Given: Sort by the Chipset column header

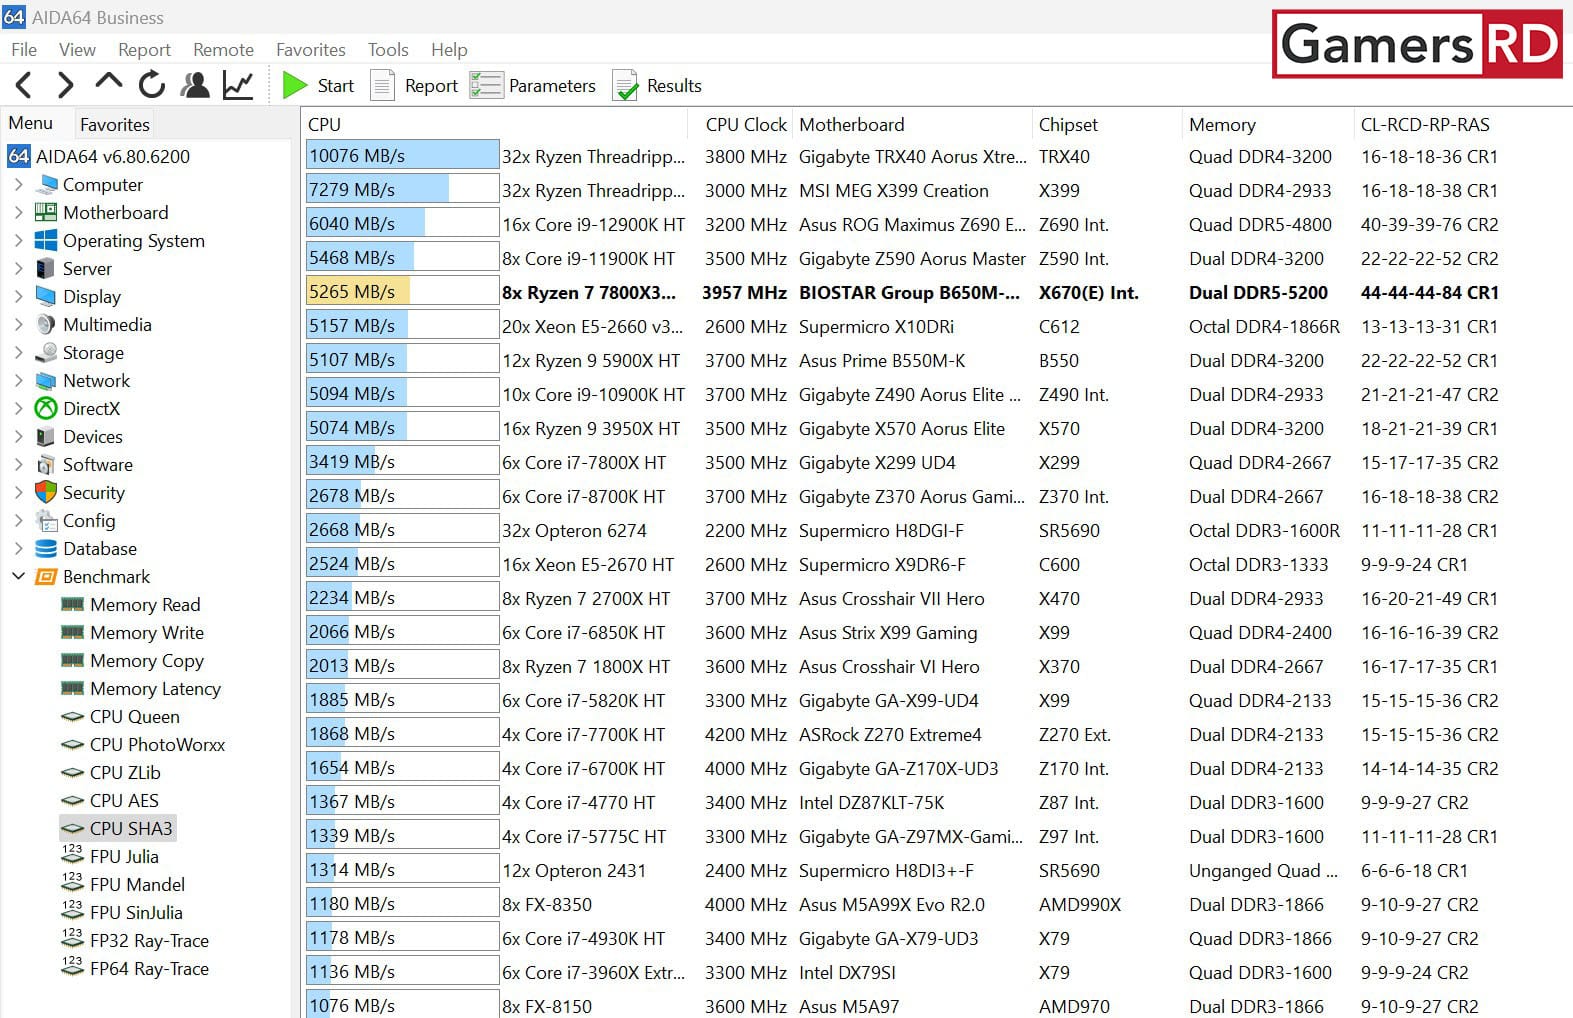Looking at the screenshot, I should tap(1068, 124).
